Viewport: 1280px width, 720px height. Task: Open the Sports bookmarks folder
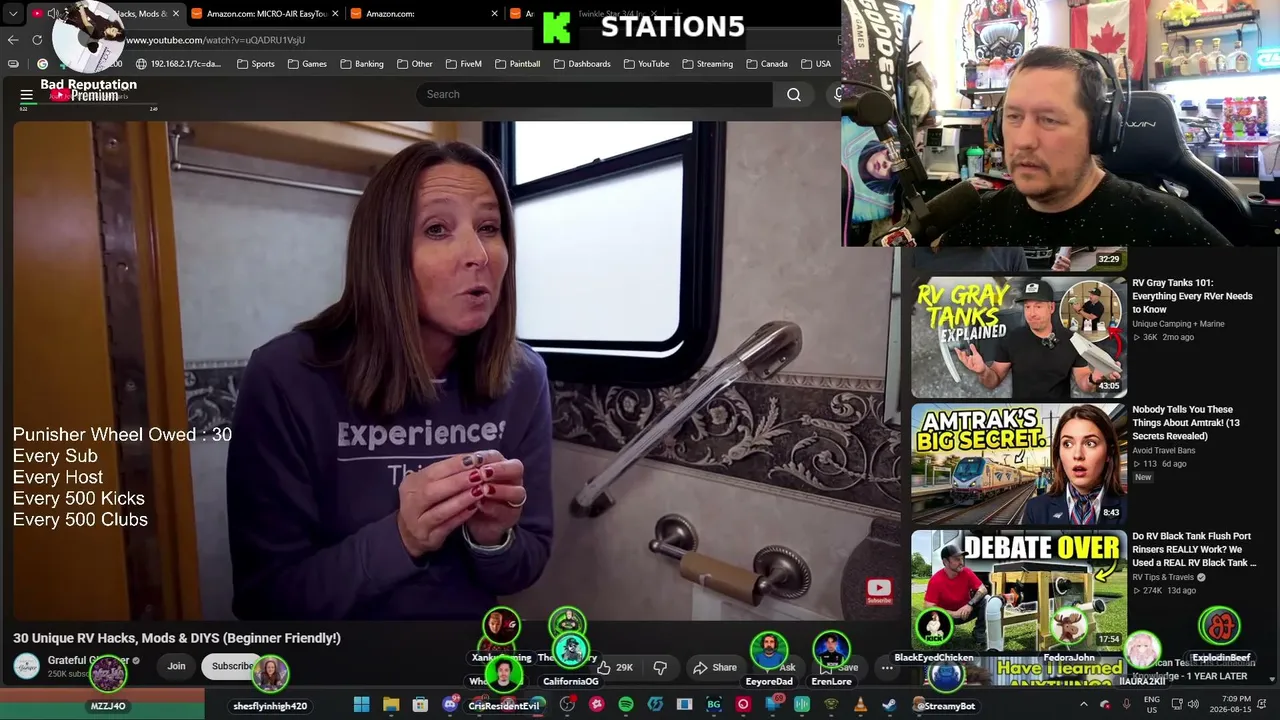pos(255,64)
